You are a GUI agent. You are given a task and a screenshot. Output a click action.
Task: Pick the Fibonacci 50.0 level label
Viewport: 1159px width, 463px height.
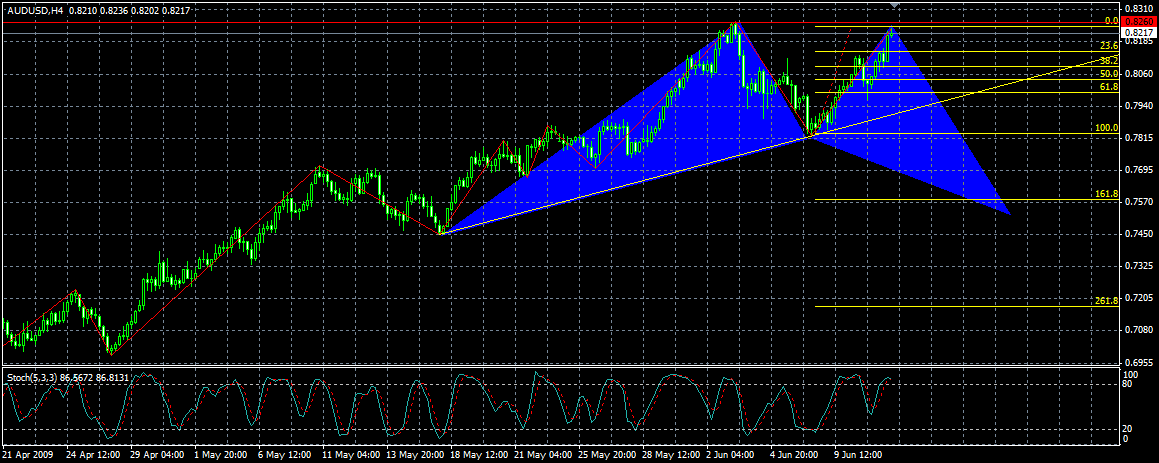(x=1108, y=74)
